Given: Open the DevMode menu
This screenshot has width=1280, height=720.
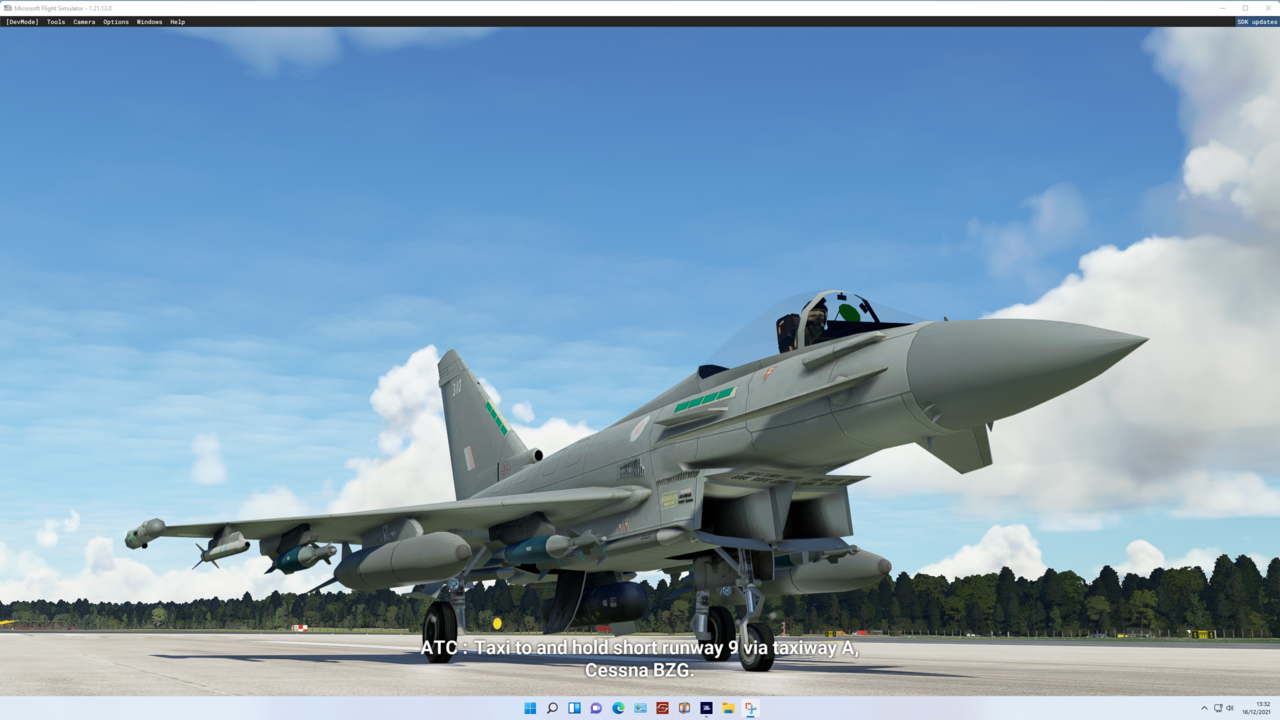Looking at the screenshot, I should click(22, 21).
